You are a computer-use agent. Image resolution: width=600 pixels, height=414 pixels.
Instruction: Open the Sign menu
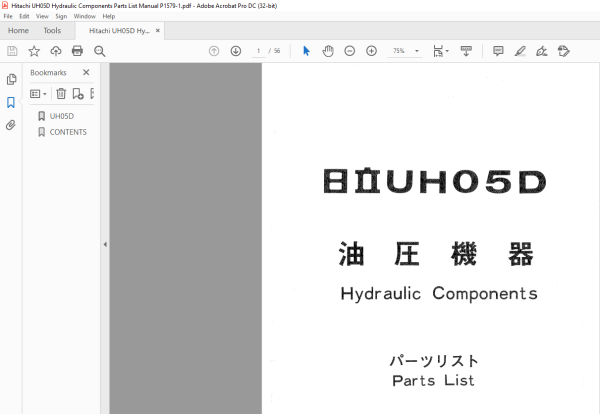click(x=61, y=16)
